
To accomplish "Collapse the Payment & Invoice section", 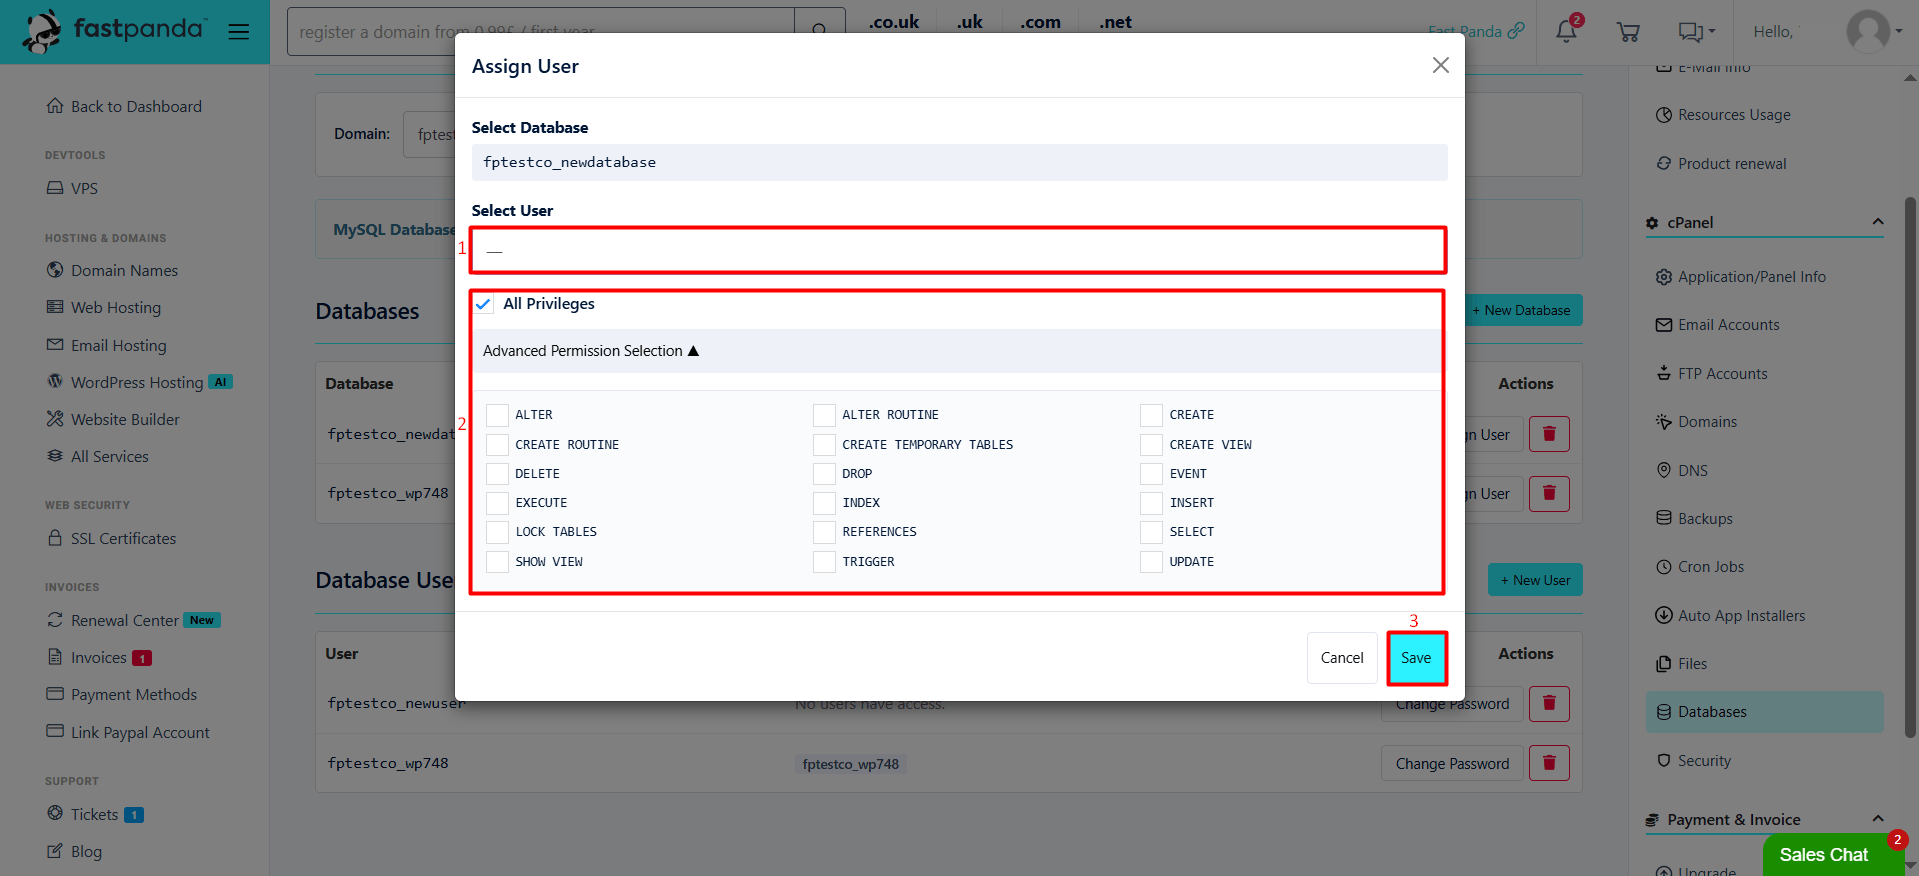I will point(1877,819).
